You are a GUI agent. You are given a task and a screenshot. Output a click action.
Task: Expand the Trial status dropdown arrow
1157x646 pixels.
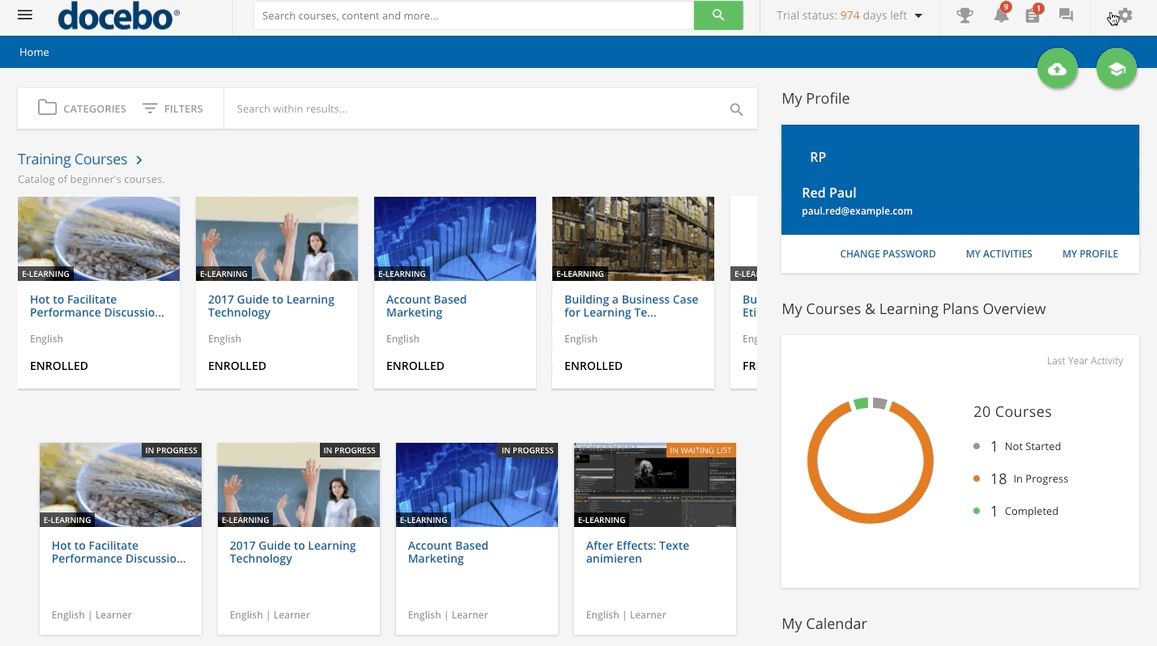[x=918, y=16]
